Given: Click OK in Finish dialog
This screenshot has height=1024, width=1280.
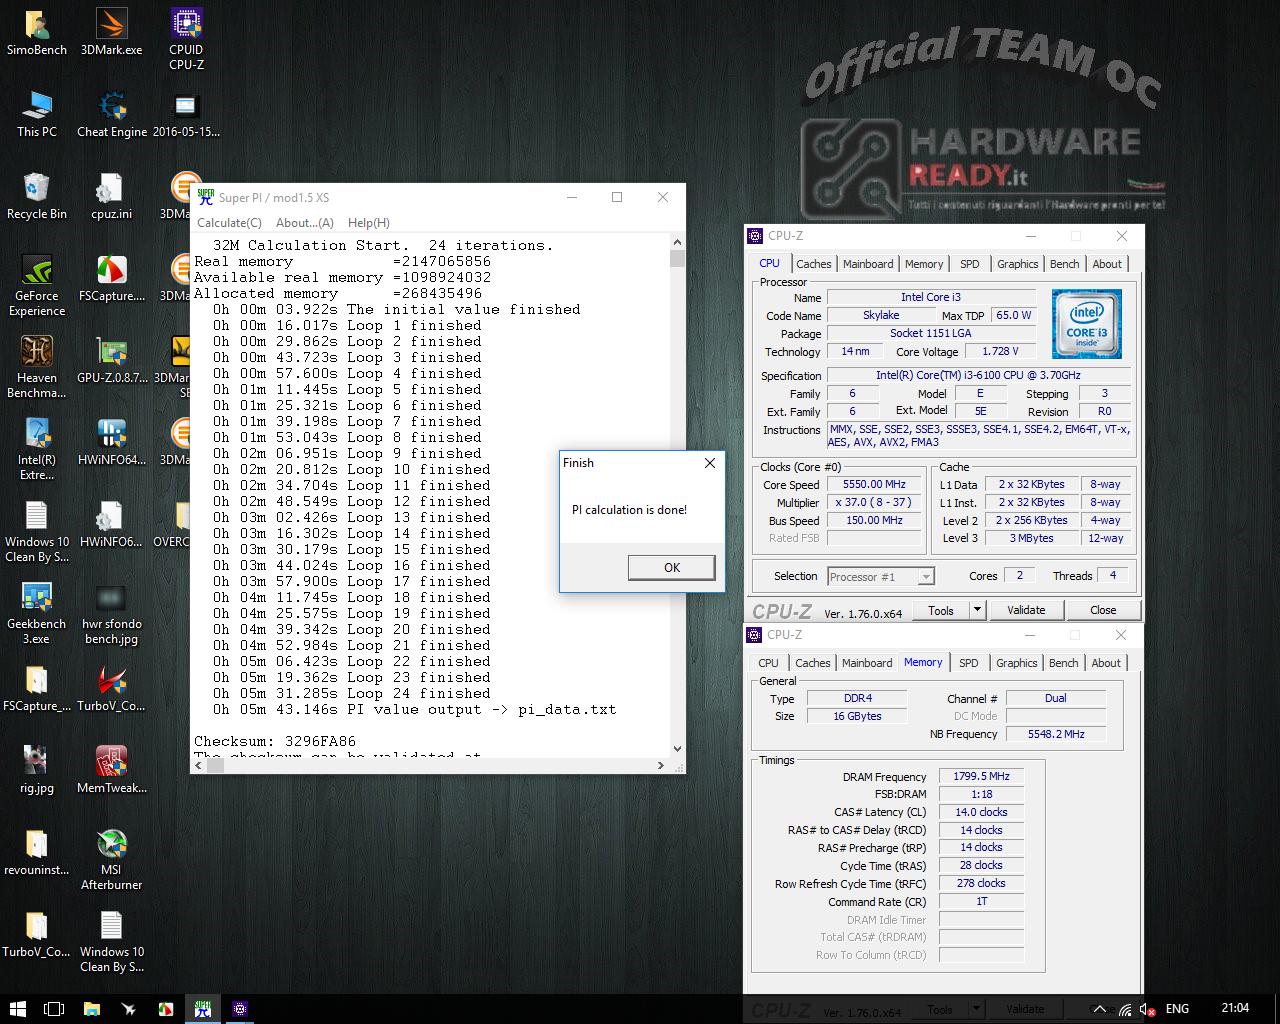Looking at the screenshot, I should (672, 568).
